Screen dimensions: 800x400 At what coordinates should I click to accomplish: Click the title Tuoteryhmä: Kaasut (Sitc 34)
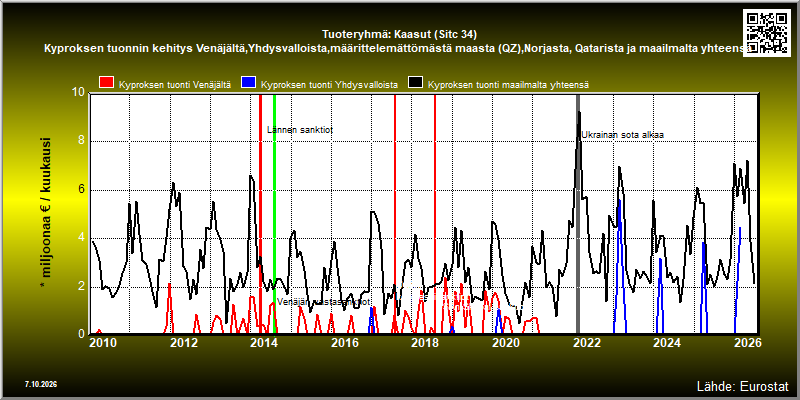[399, 35]
